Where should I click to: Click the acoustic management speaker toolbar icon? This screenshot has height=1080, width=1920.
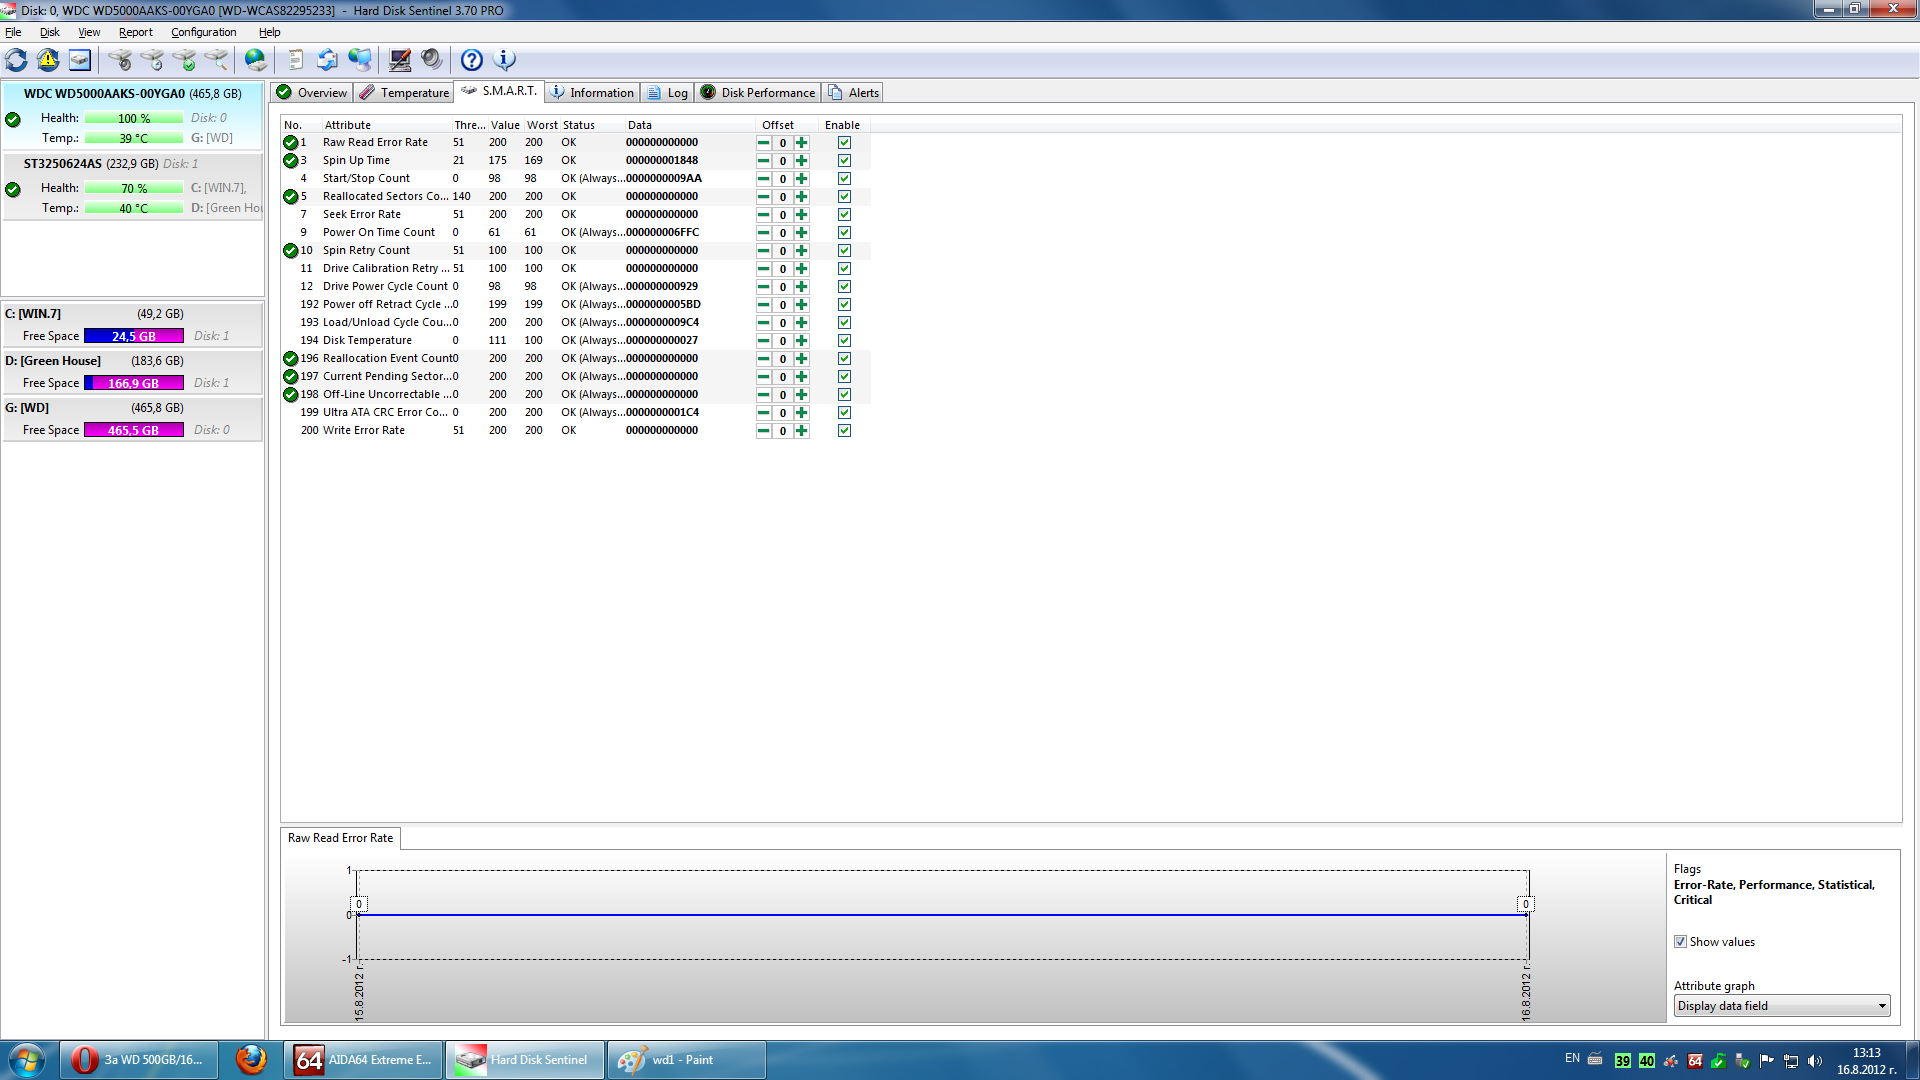tap(432, 60)
